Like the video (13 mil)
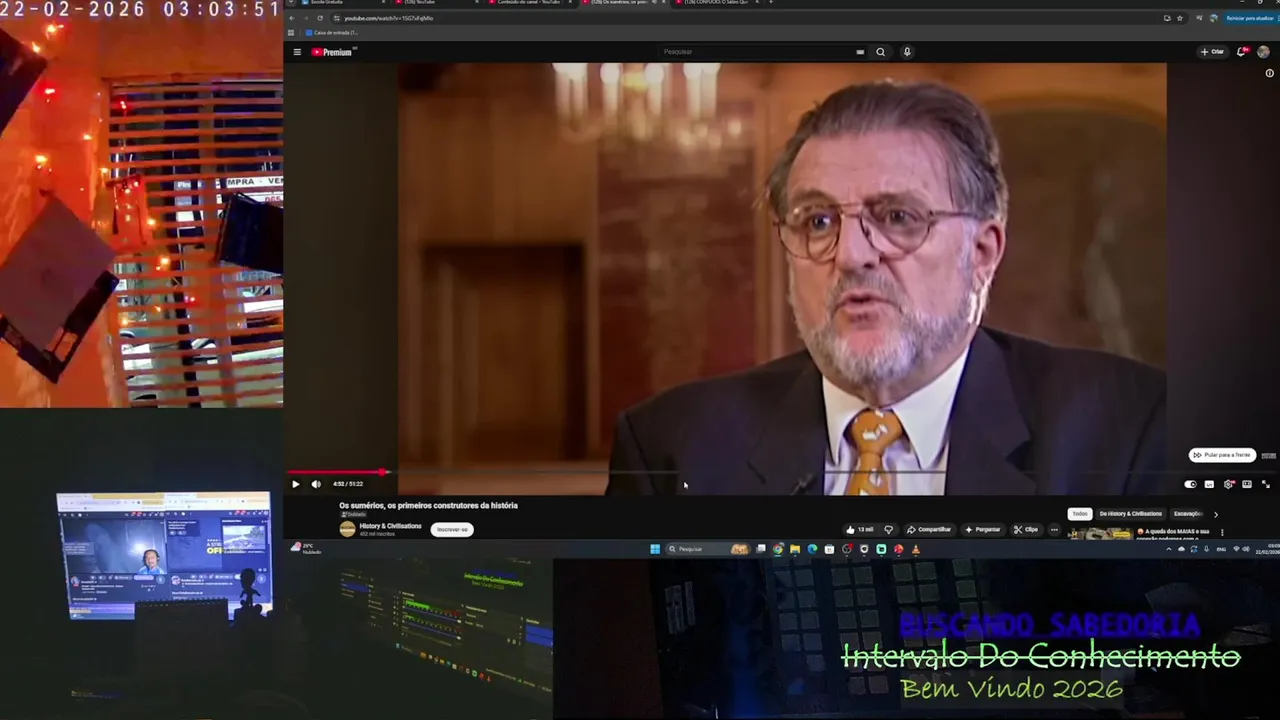This screenshot has height=720, width=1280. [859, 530]
